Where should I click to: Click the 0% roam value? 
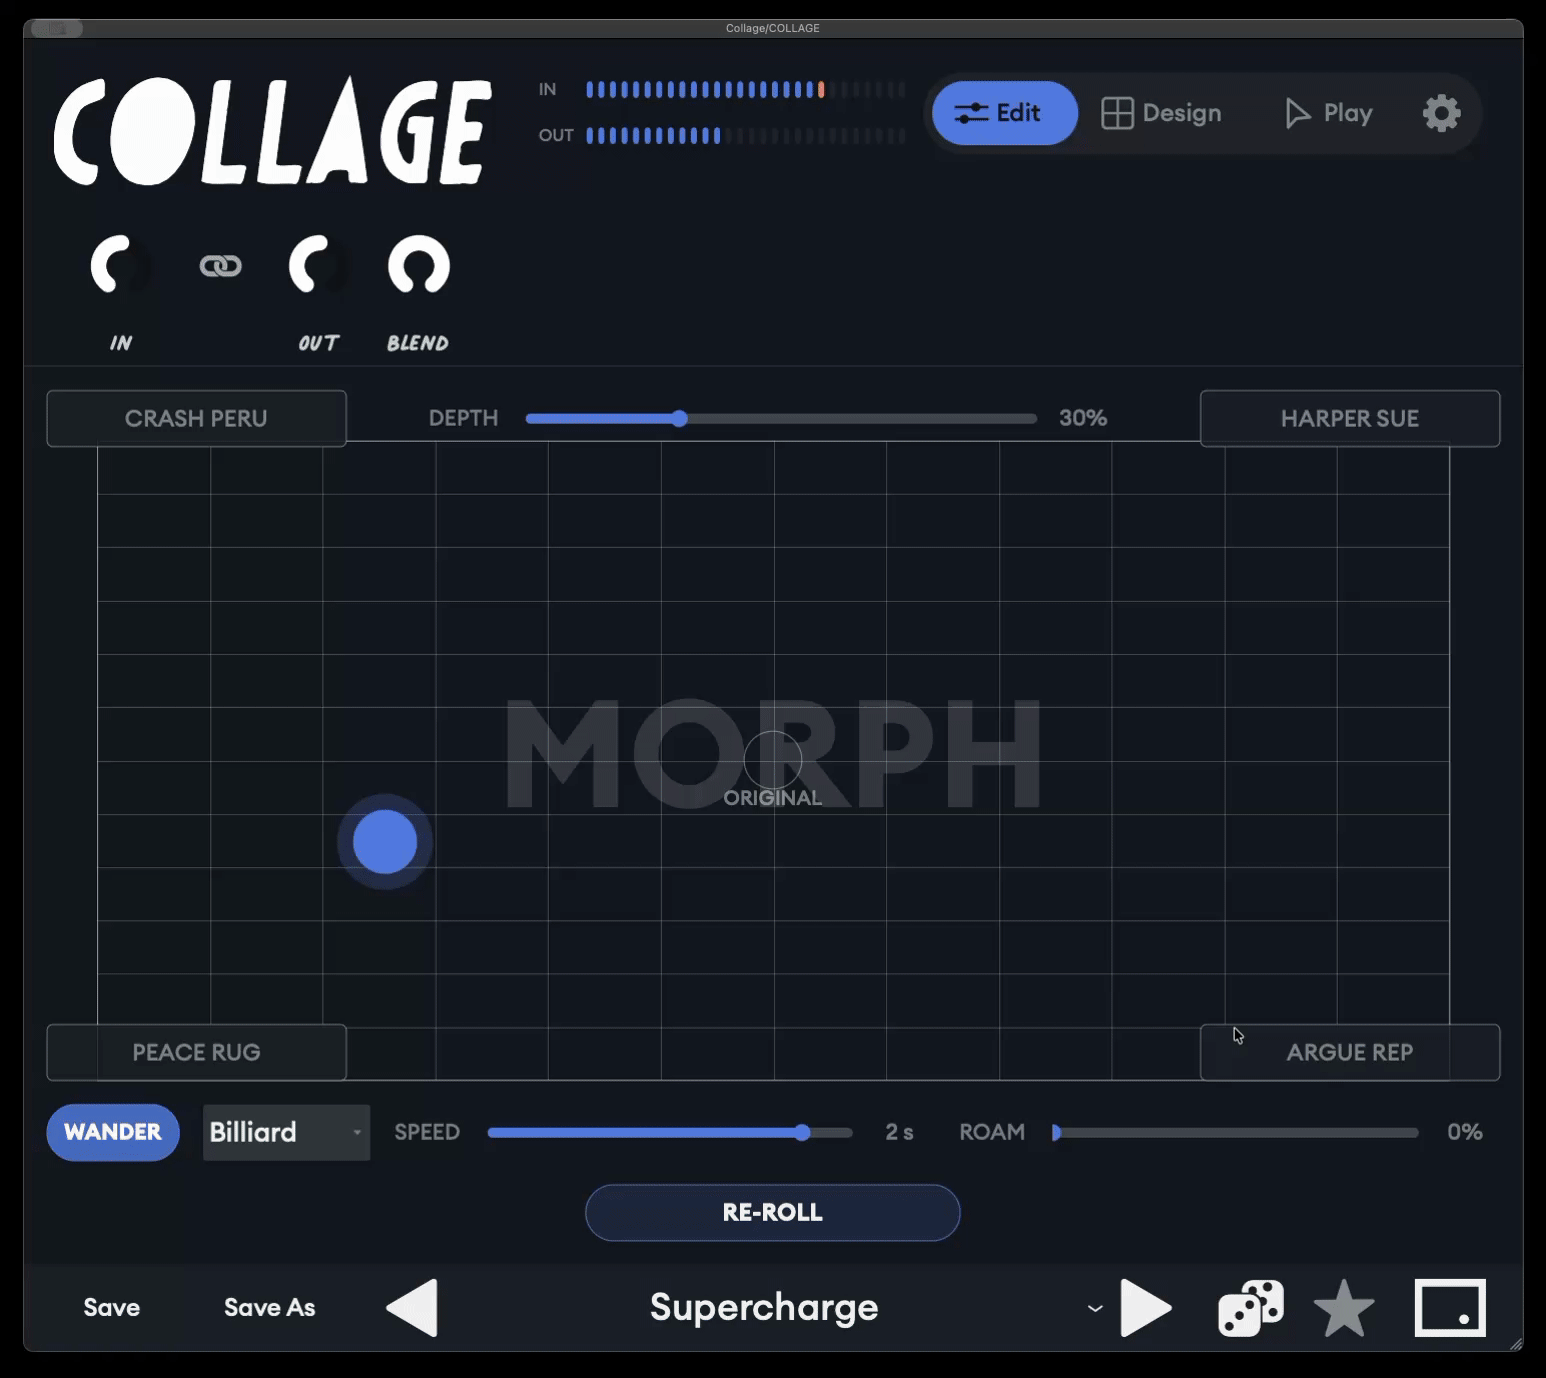tap(1465, 1132)
